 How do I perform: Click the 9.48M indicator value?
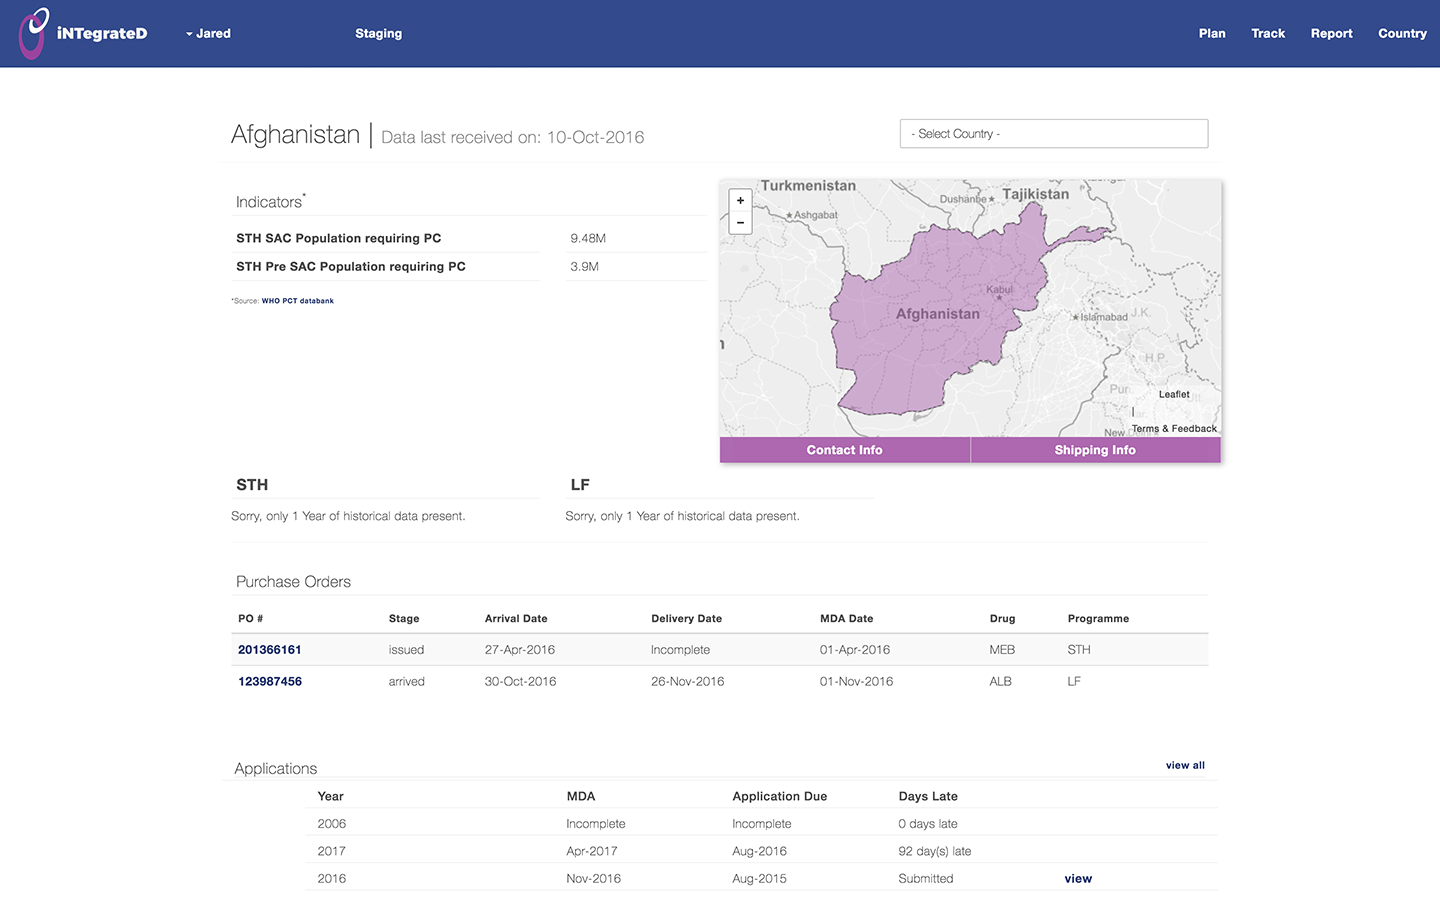[588, 238]
